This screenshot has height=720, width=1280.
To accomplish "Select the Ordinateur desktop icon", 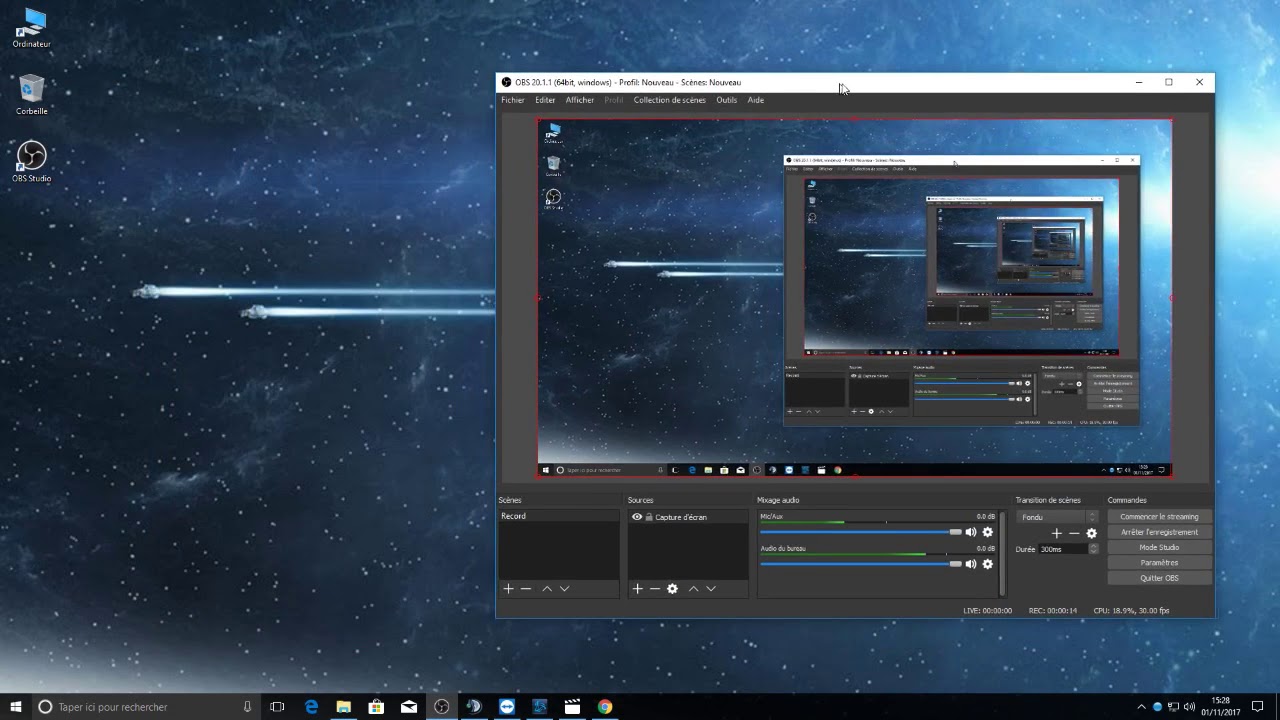I will click(x=32, y=28).
